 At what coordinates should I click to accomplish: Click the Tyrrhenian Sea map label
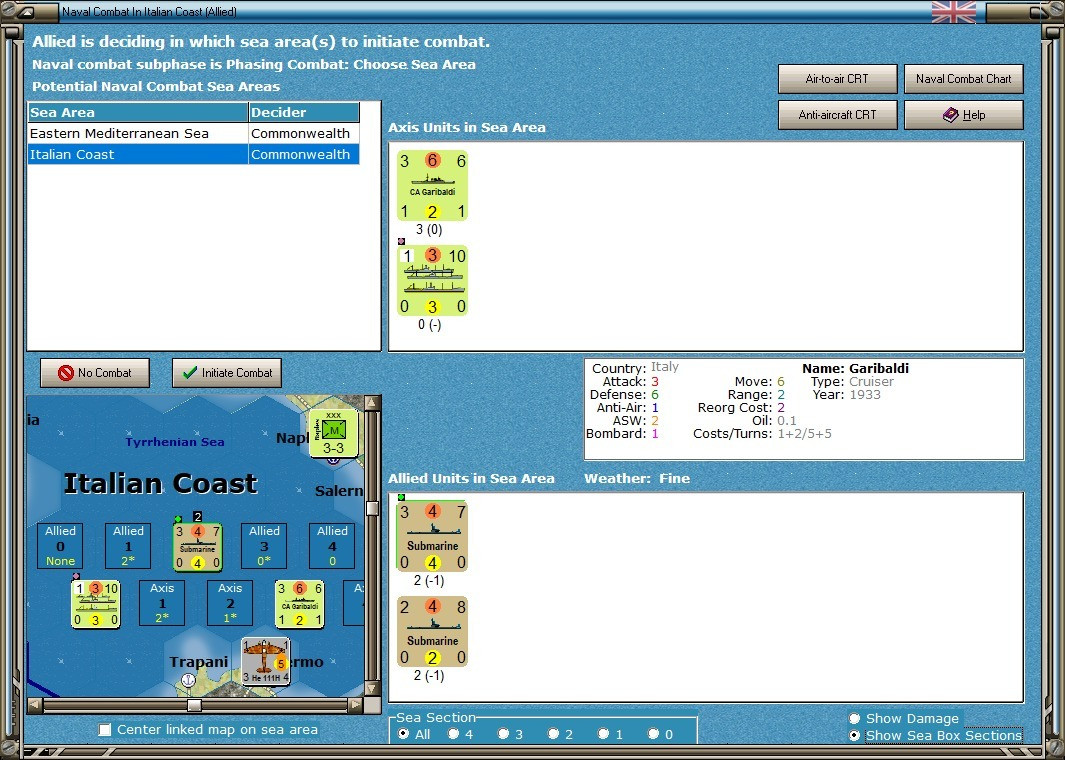[x=175, y=442]
